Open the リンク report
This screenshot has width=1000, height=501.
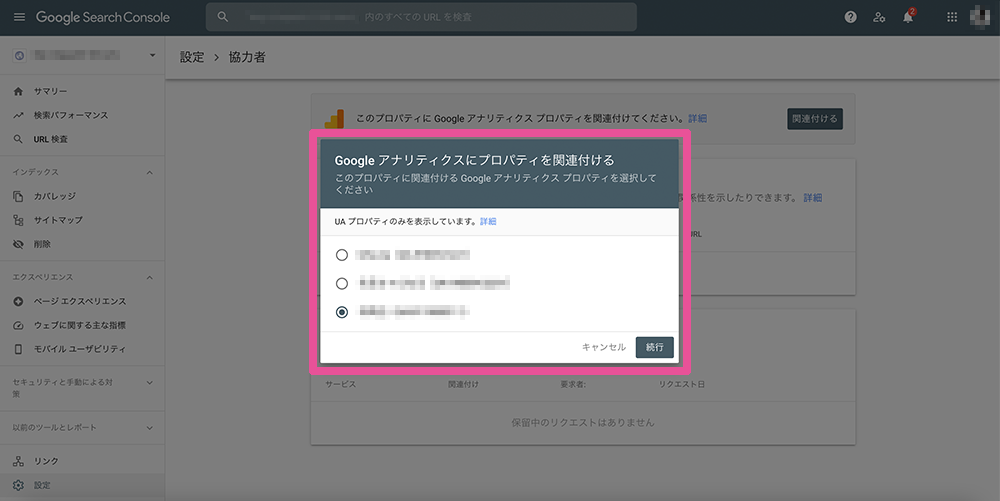(46, 461)
